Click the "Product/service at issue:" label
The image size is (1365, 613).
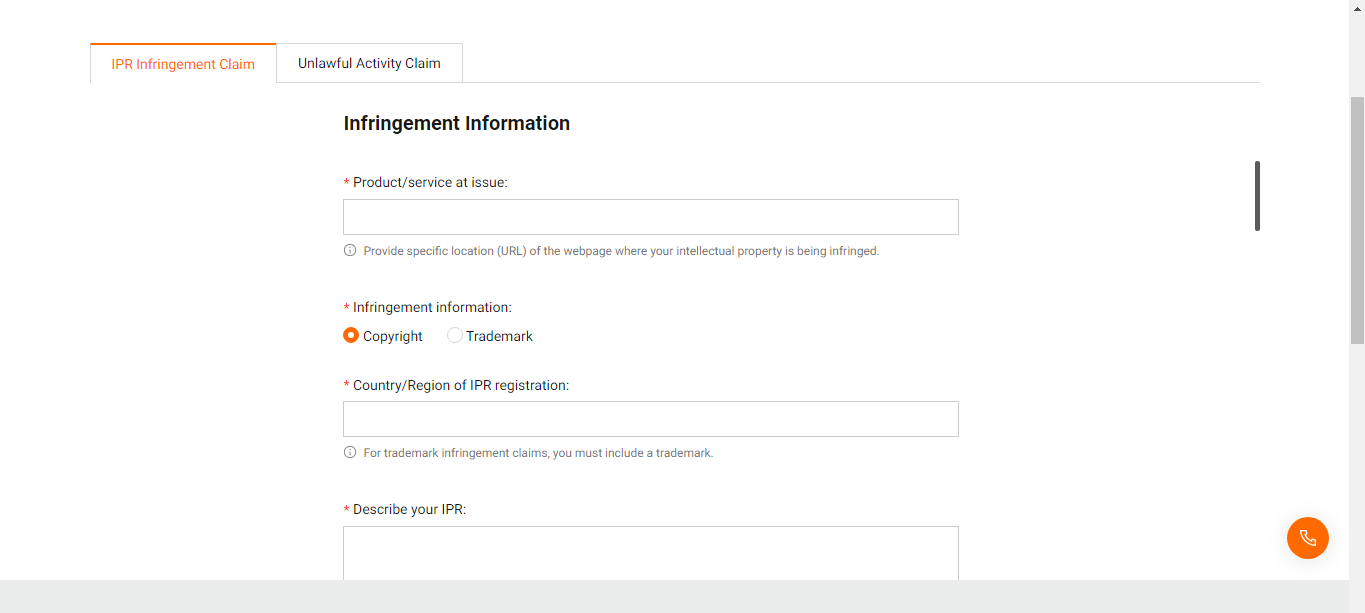pos(430,182)
